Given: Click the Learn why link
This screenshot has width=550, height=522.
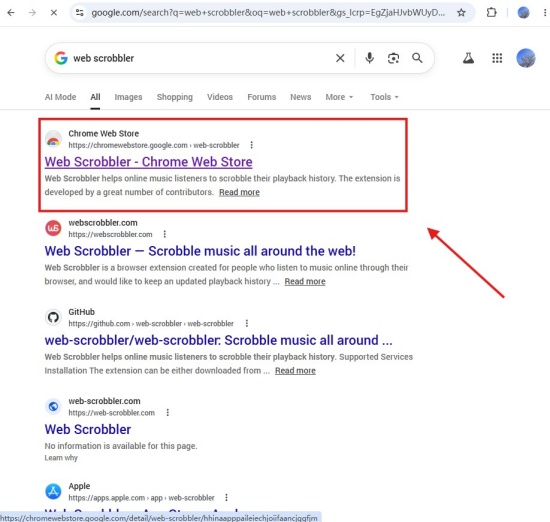Looking at the screenshot, I should [x=61, y=458].
